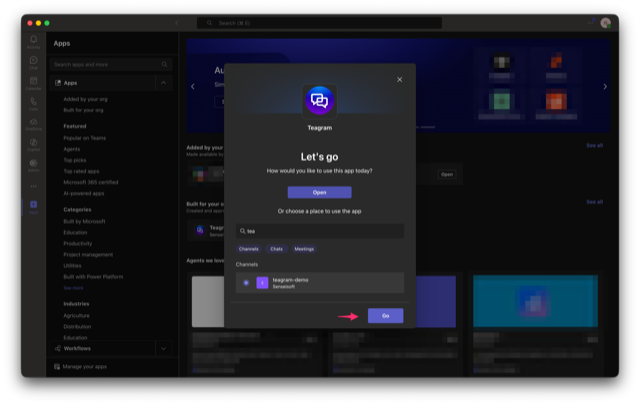The height and width of the screenshot is (405, 640).
Task: Click the Manage your apps icon
Action: [57, 367]
